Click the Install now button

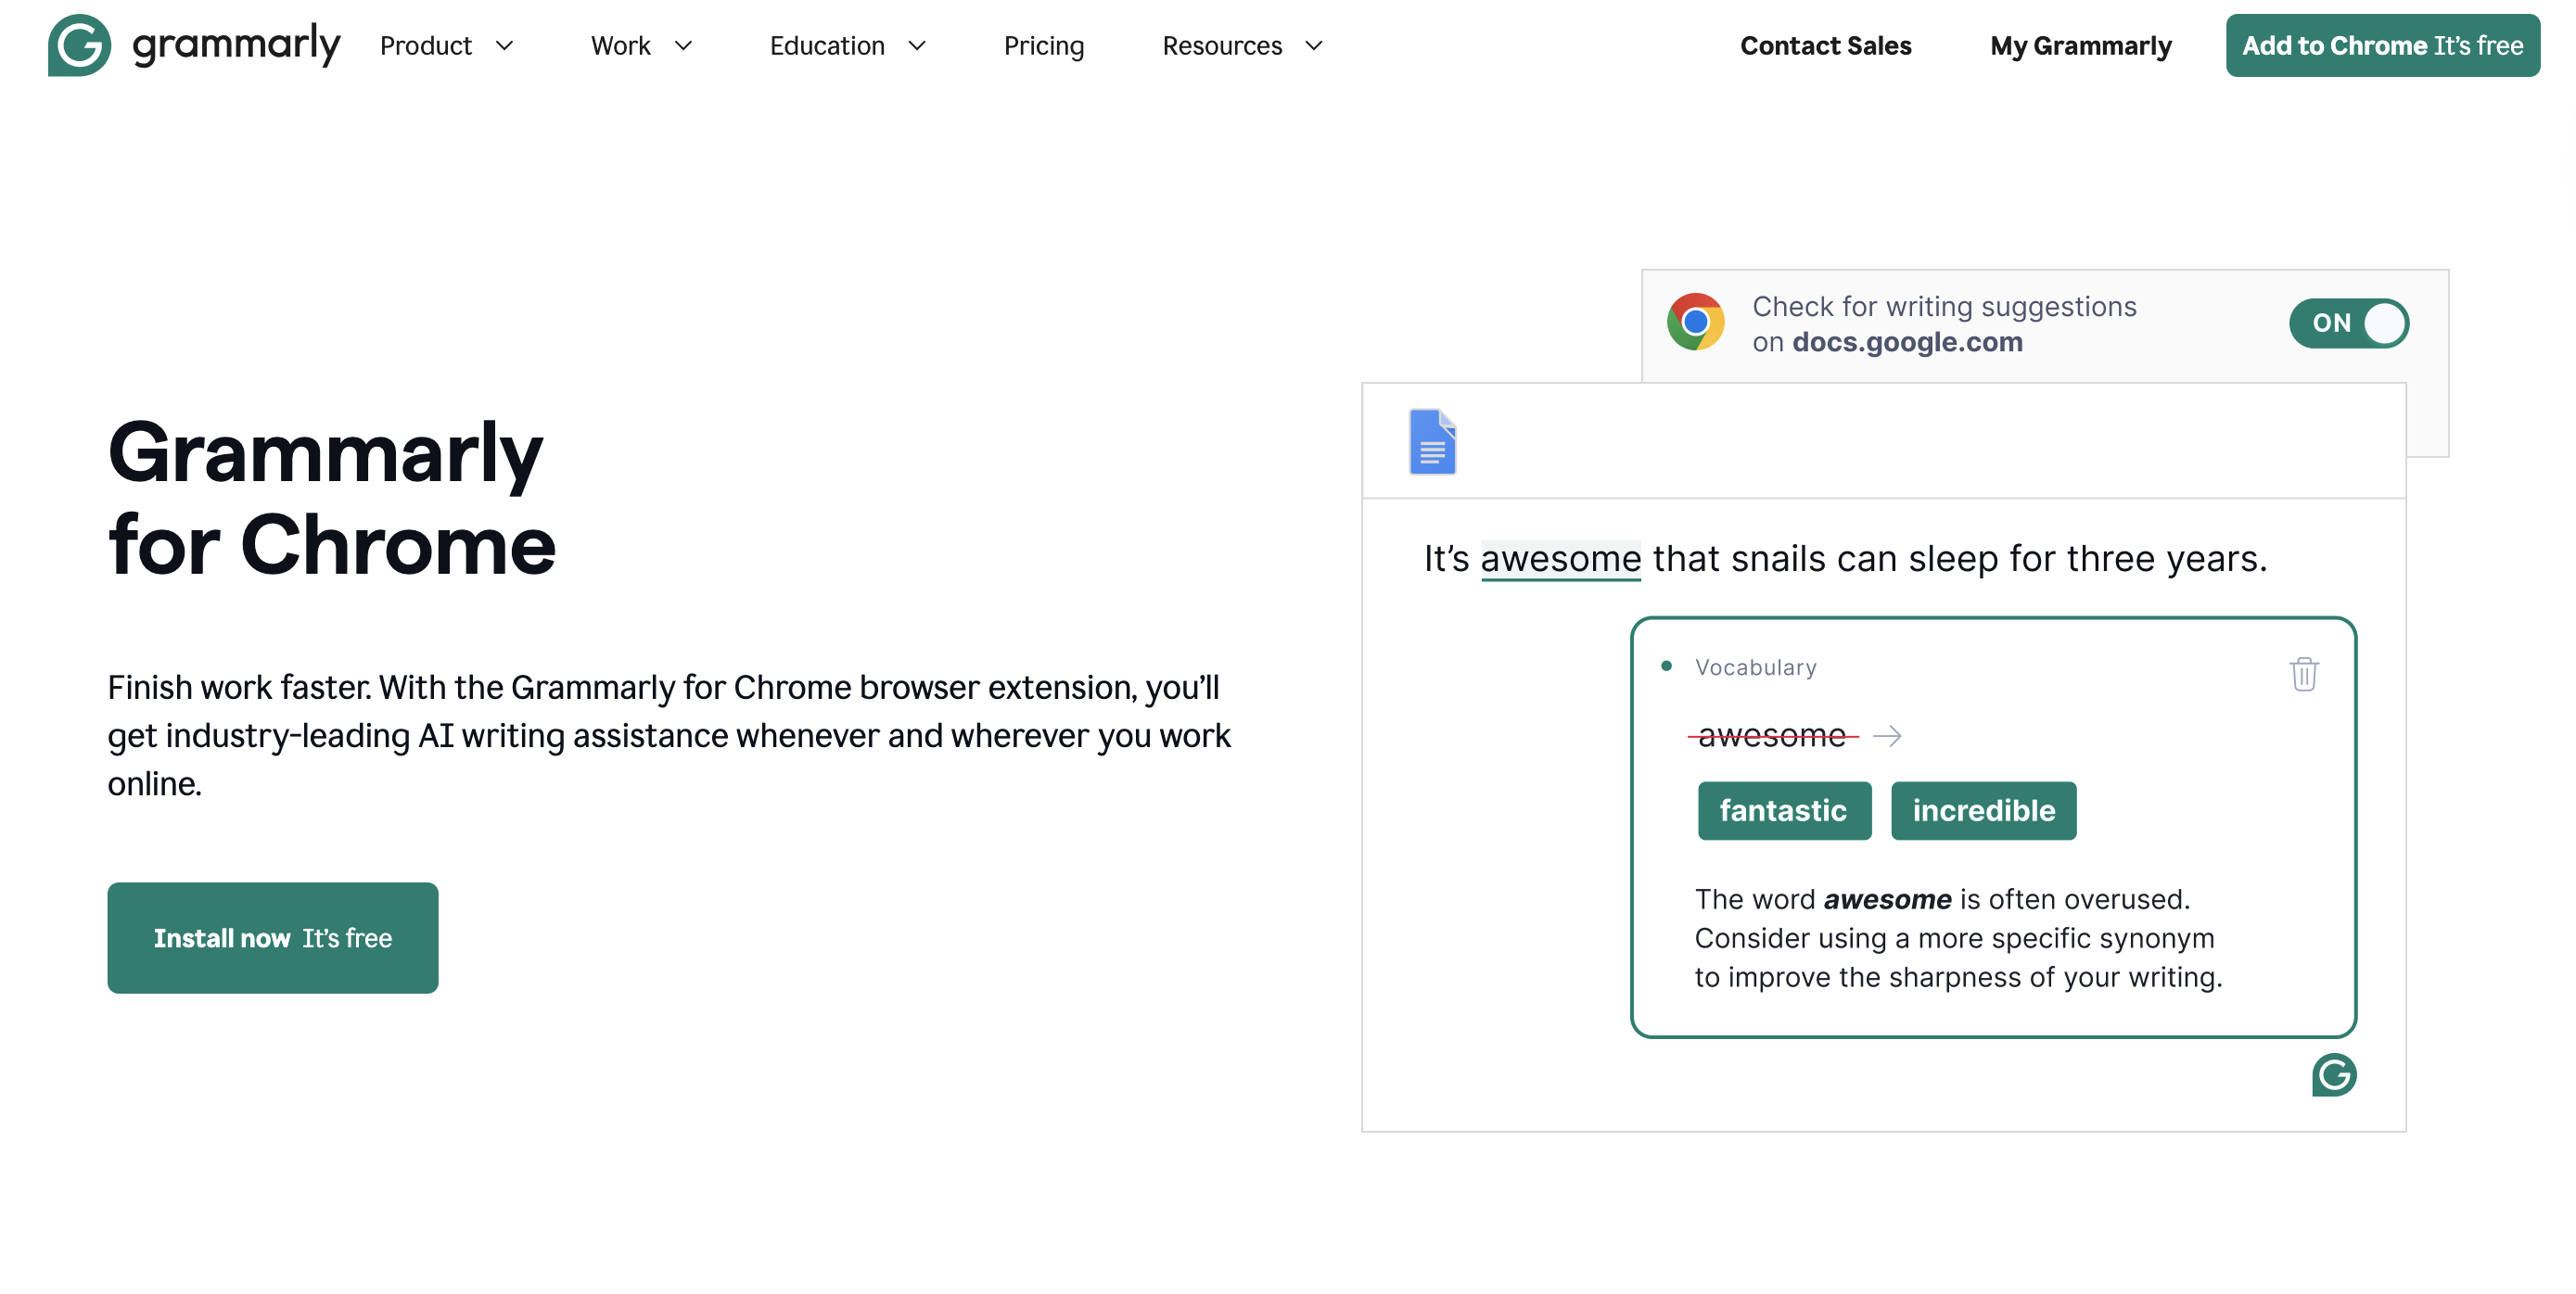(272, 937)
